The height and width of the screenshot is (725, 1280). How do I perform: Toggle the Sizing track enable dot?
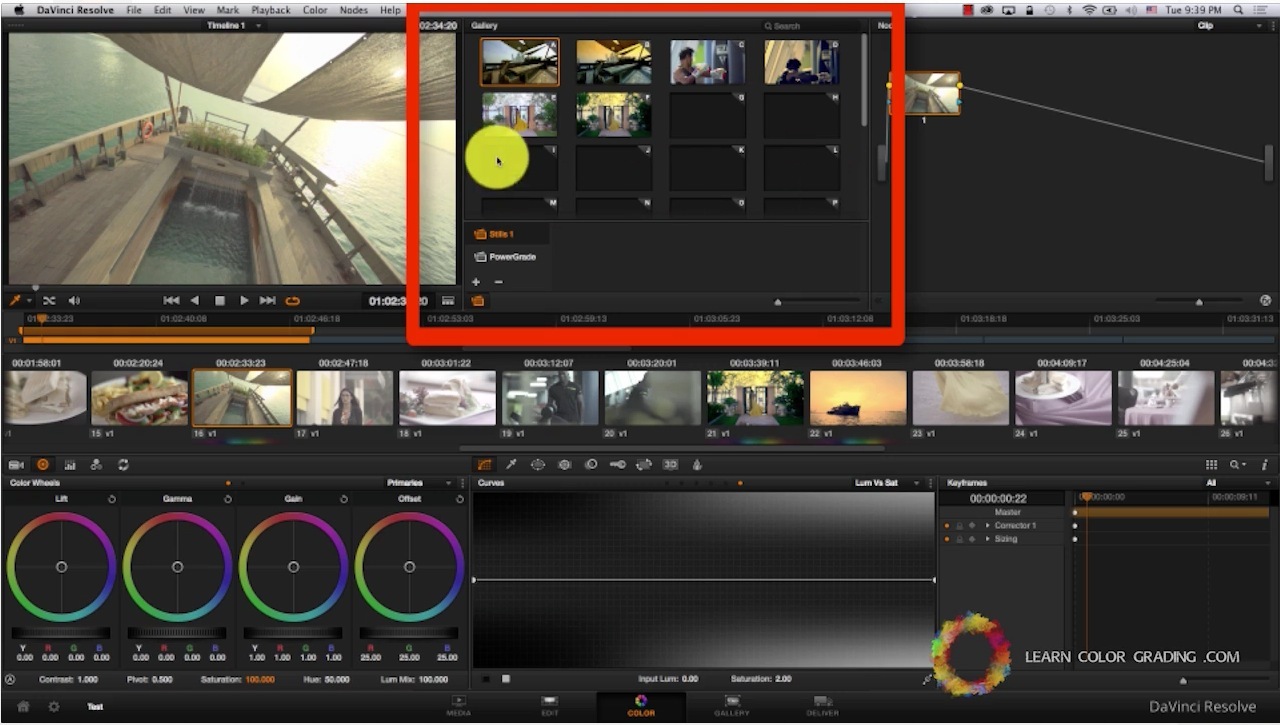click(946, 539)
